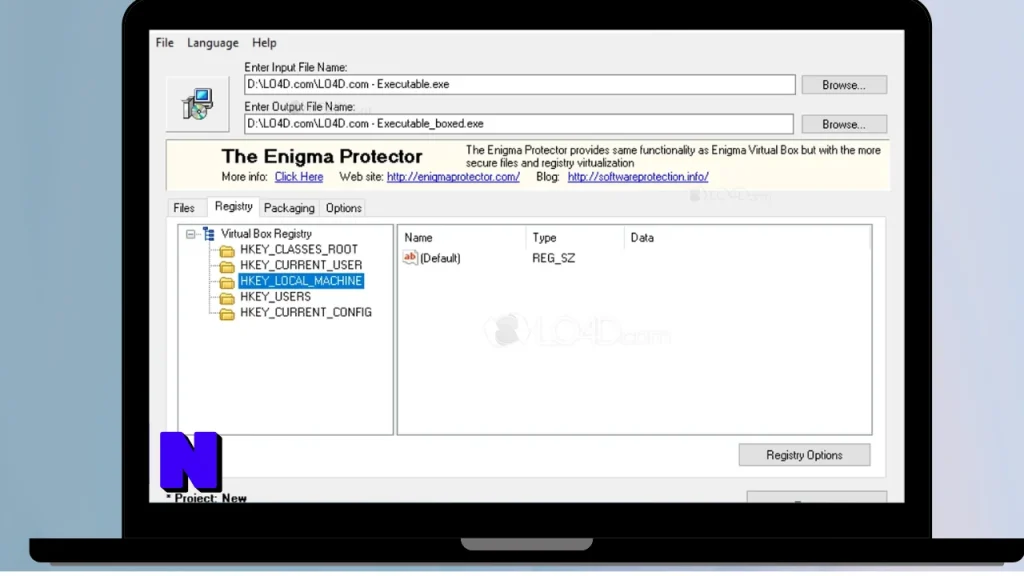Select HKEY_CURRENT_CONFIG in the registry tree
Viewport: 1024px width, 576px height.
[x=306, y=312]
